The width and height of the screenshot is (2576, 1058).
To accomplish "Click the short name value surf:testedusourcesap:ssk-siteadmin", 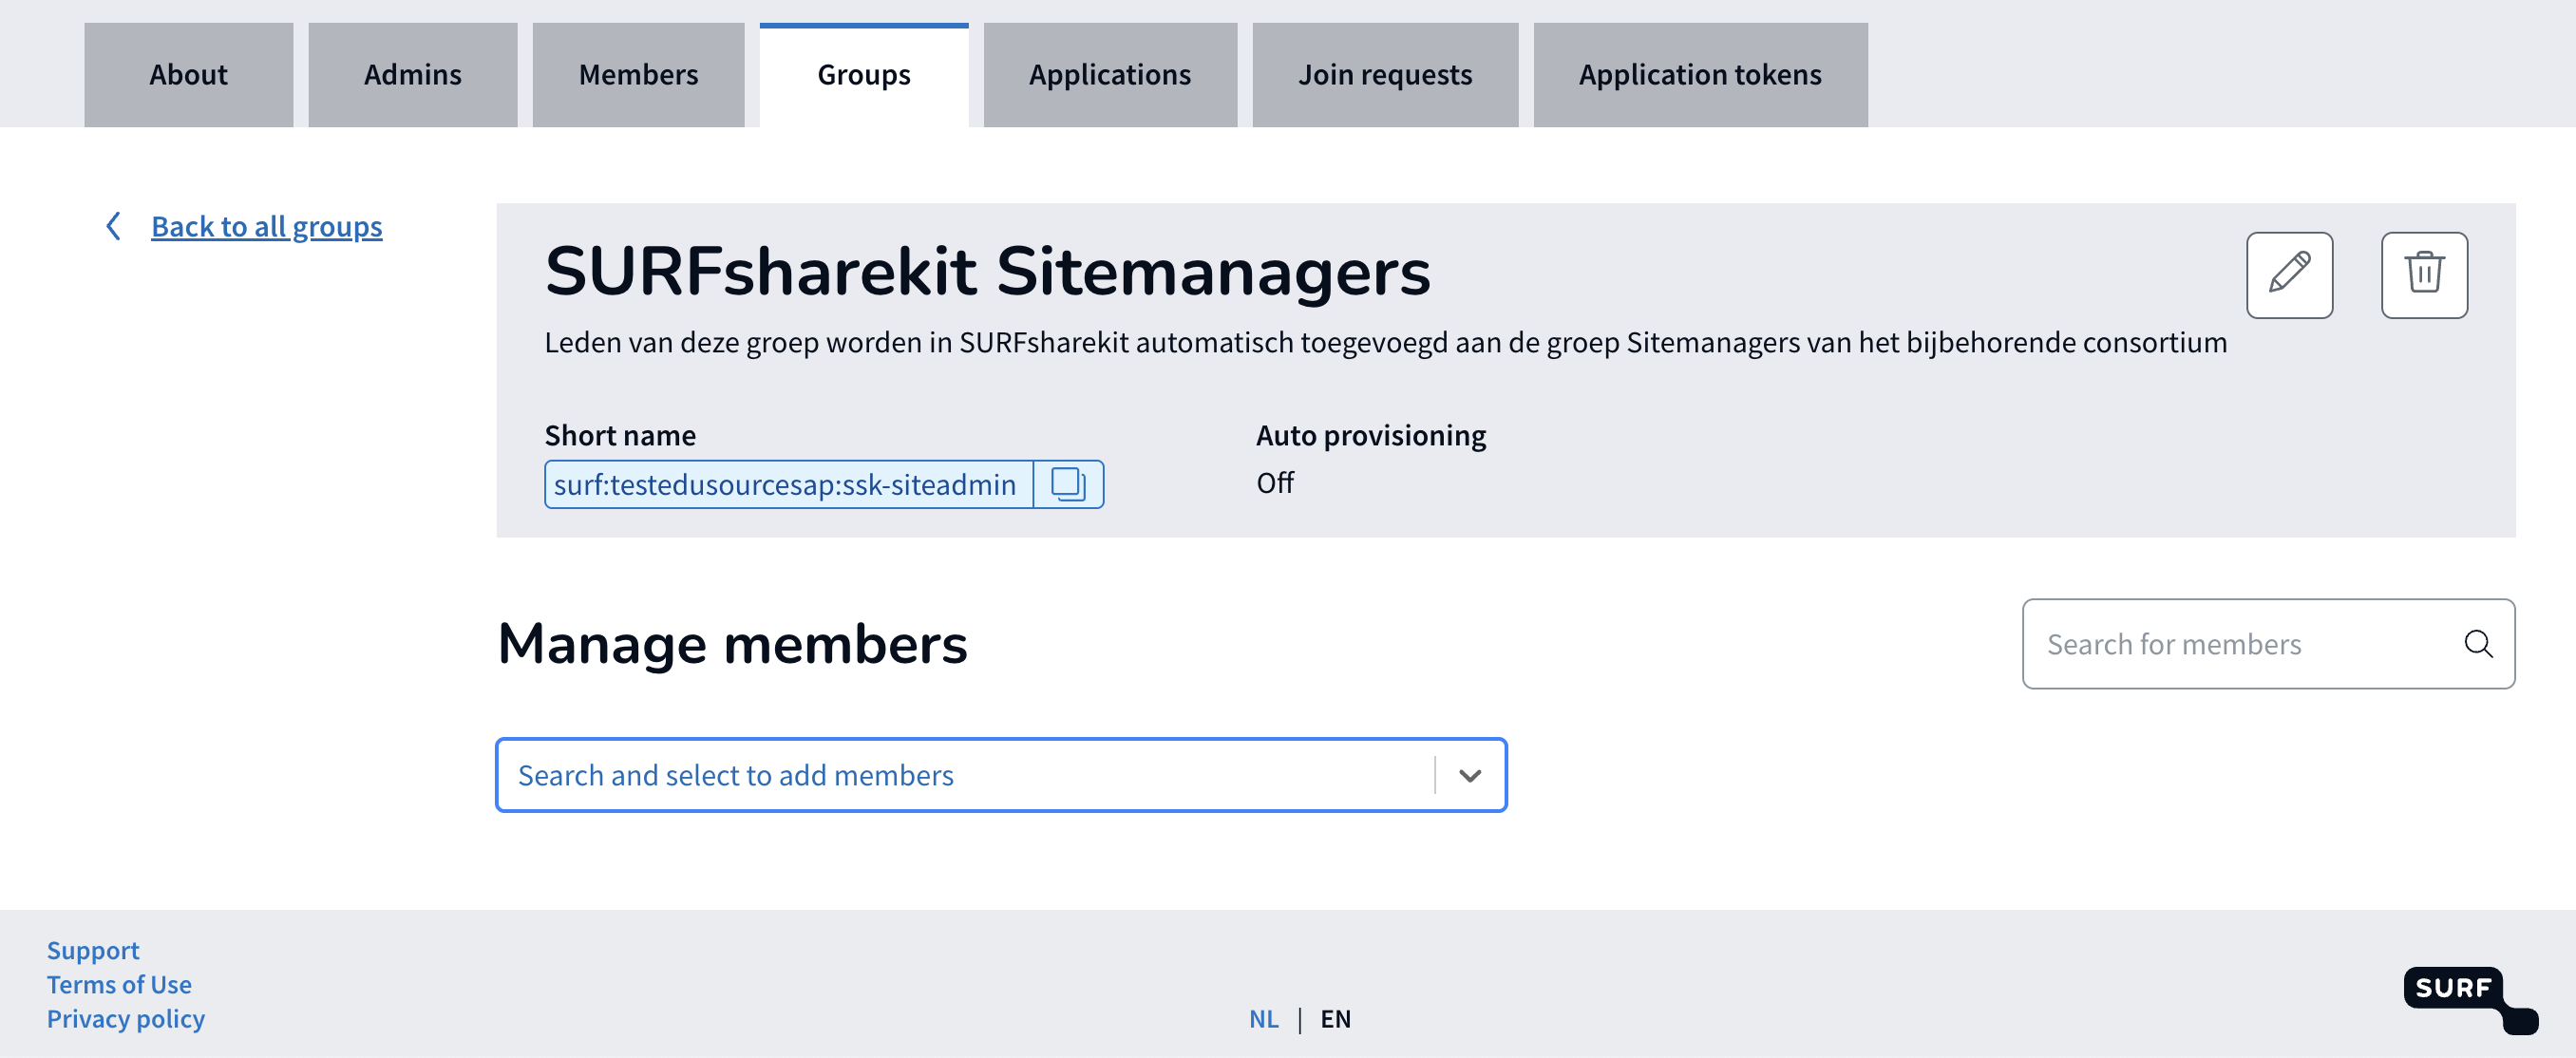I will click(785, 484).
